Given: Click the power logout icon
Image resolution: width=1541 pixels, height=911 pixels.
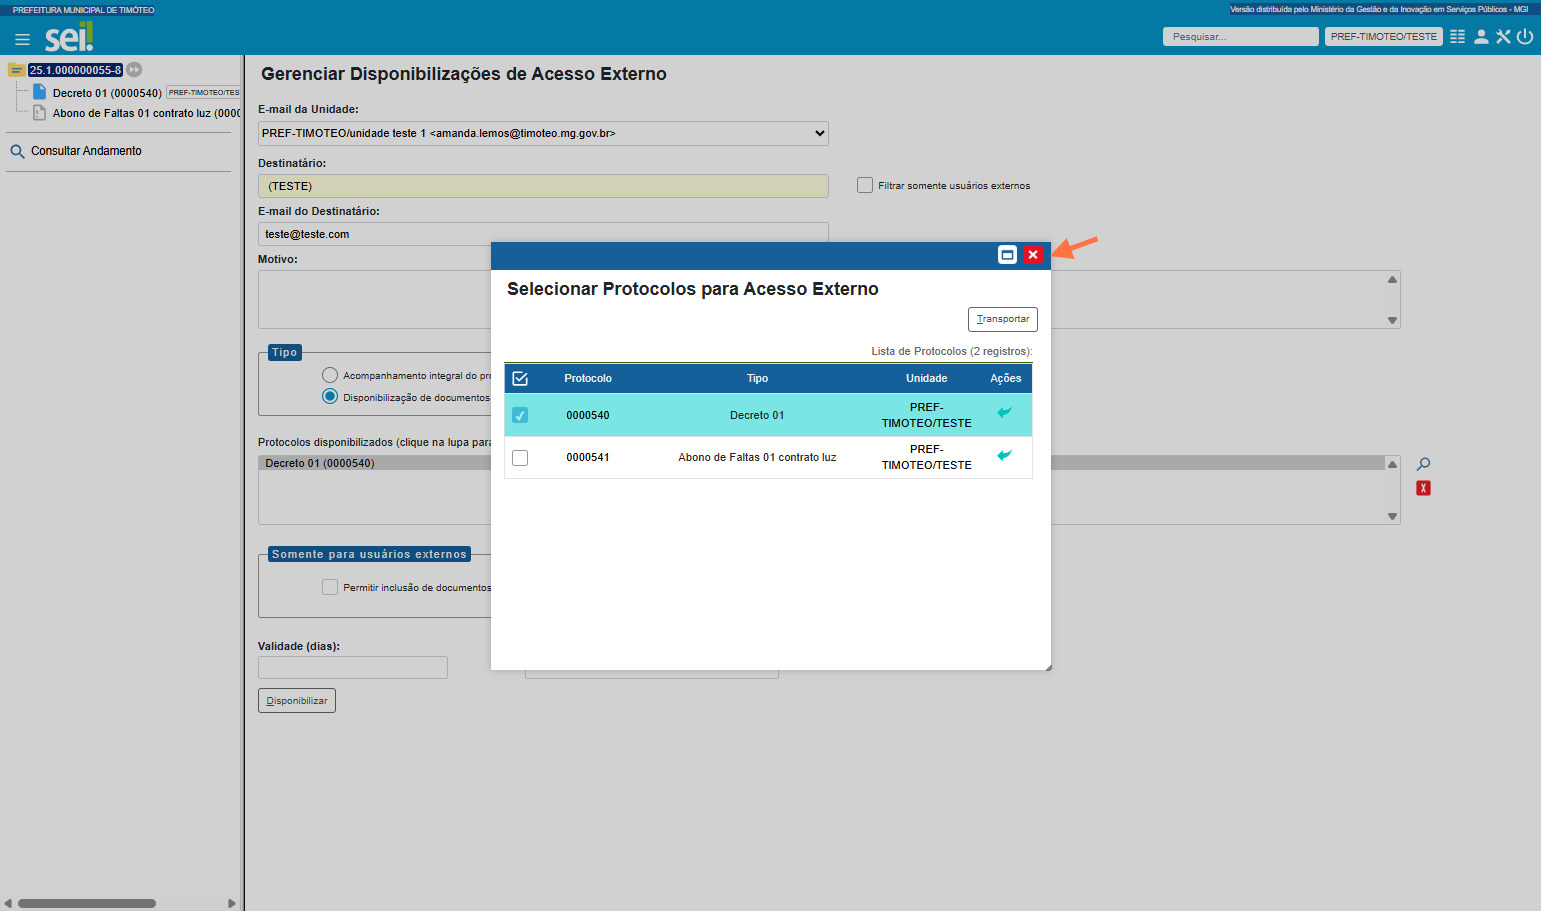Looking at the screenshot, I should pos(1525,37).
